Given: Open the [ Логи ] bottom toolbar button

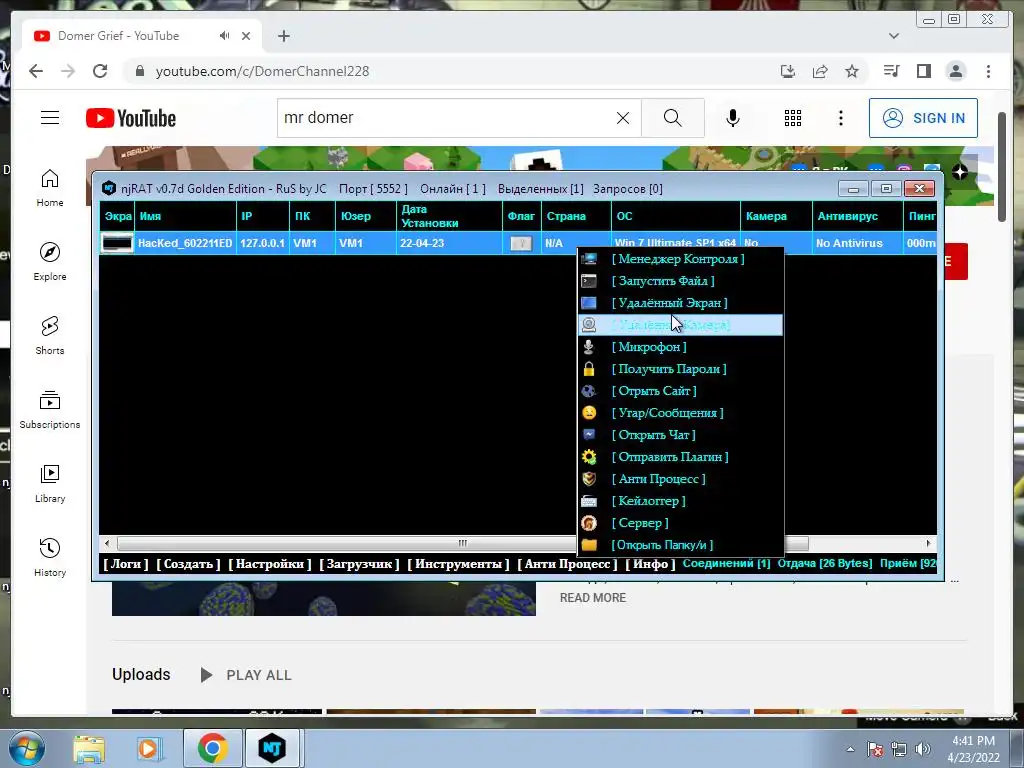Looking at the screenshot, I should 126,564.
